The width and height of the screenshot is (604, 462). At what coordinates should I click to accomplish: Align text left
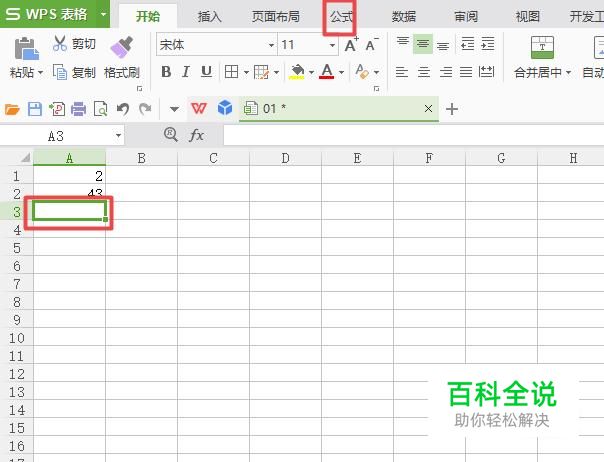402,72
